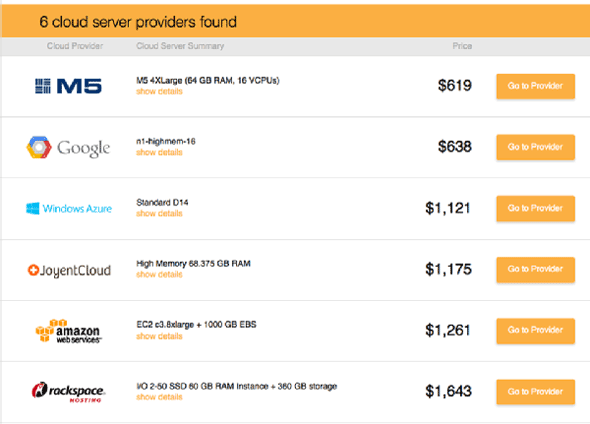Go to Provider for Rackspace I/O 2-50

point(535,392)
